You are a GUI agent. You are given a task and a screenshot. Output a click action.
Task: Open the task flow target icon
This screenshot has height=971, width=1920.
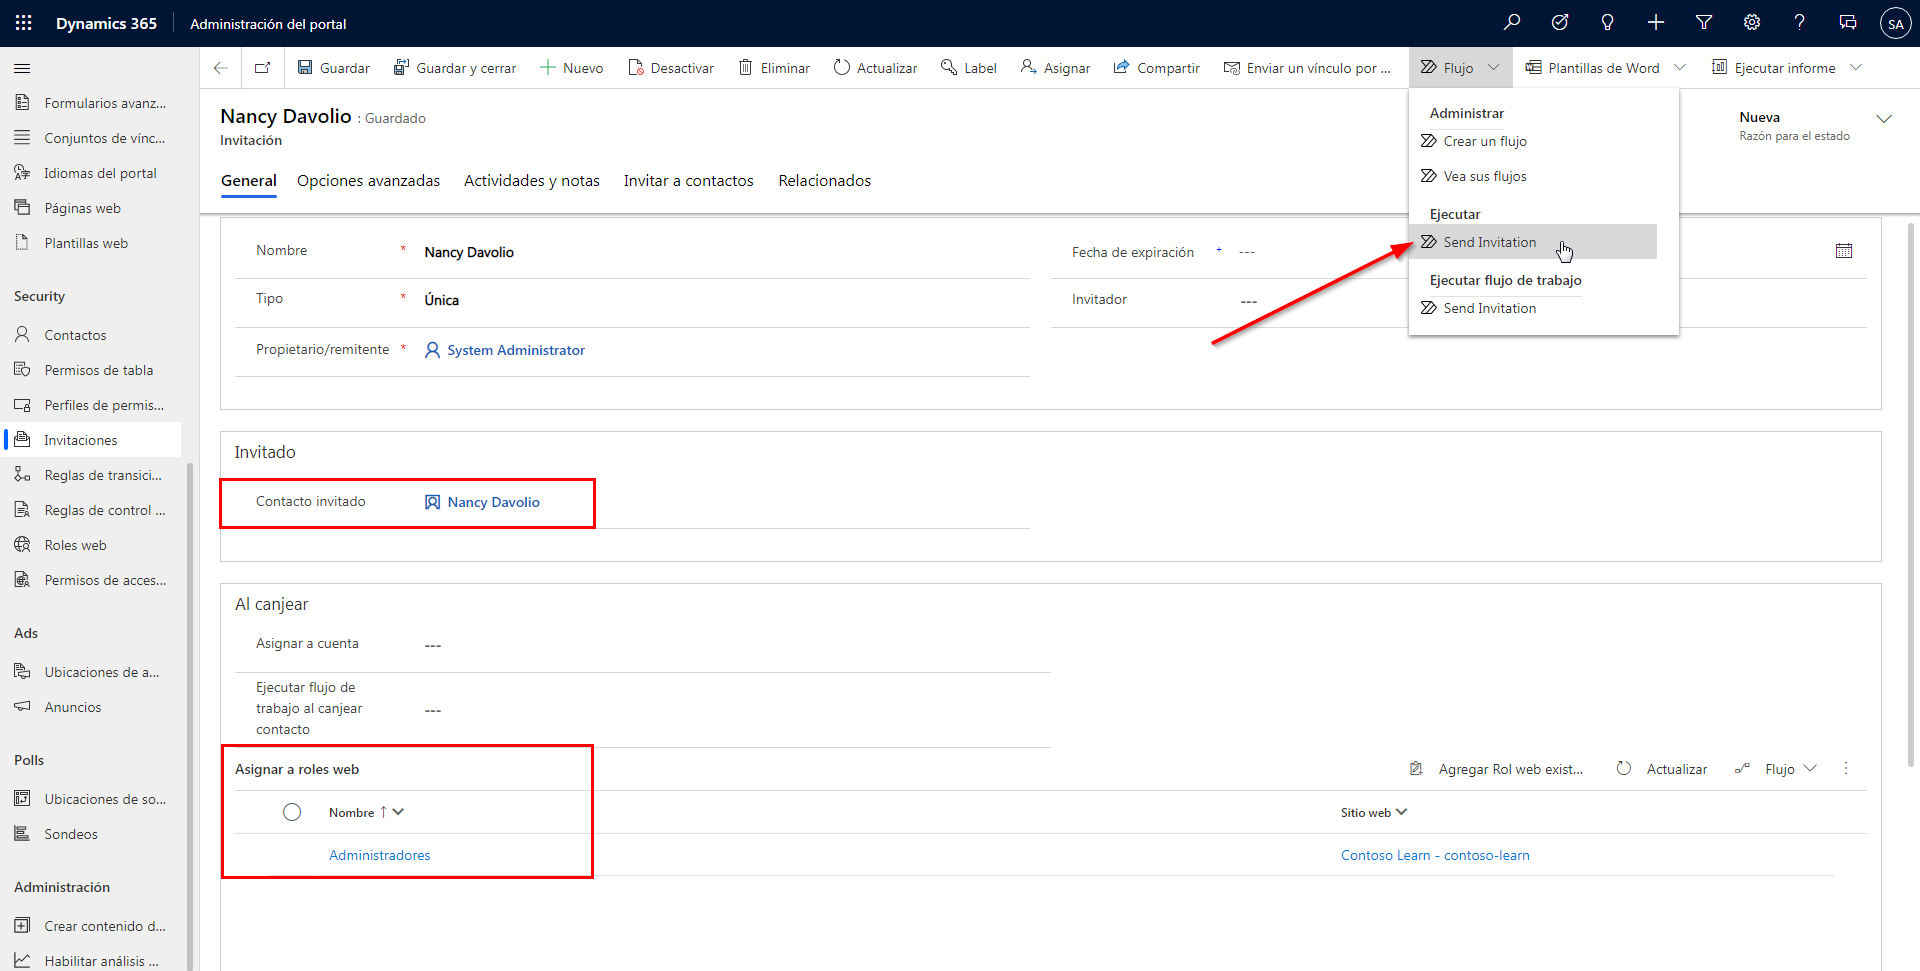(1560, 23)
